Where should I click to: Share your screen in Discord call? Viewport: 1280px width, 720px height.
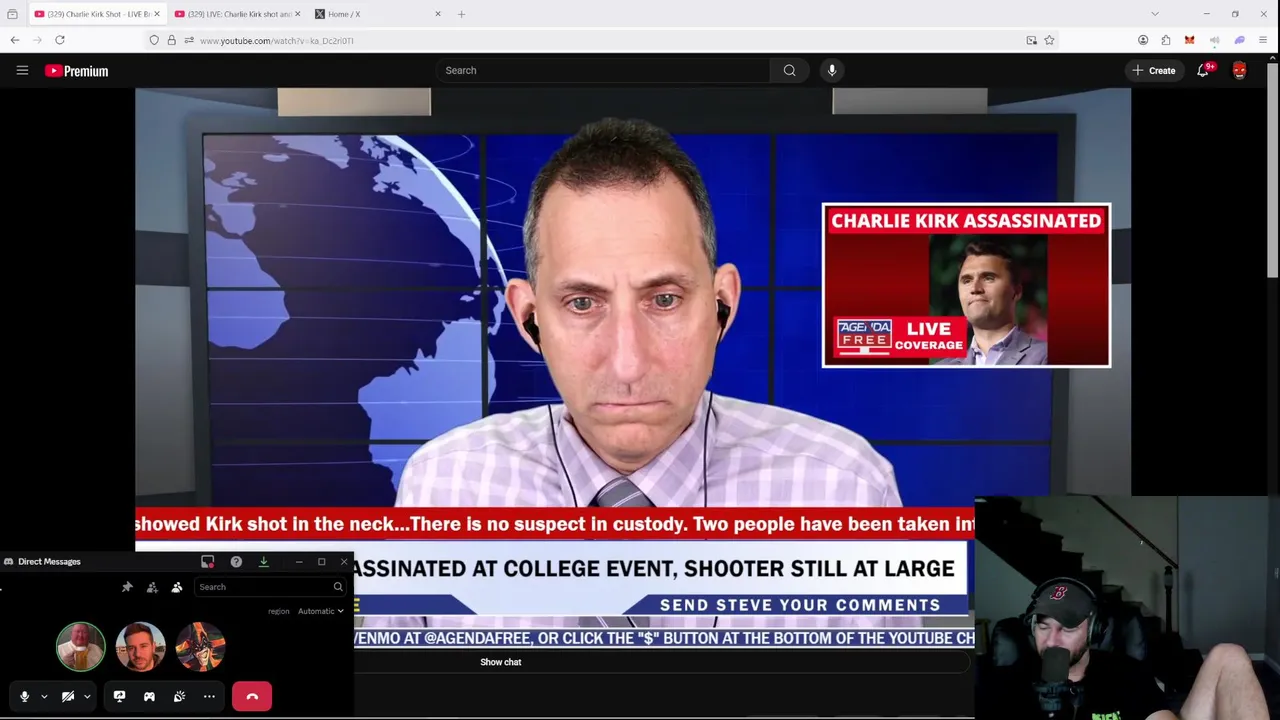pyautogui.click(x=119, y=696)
